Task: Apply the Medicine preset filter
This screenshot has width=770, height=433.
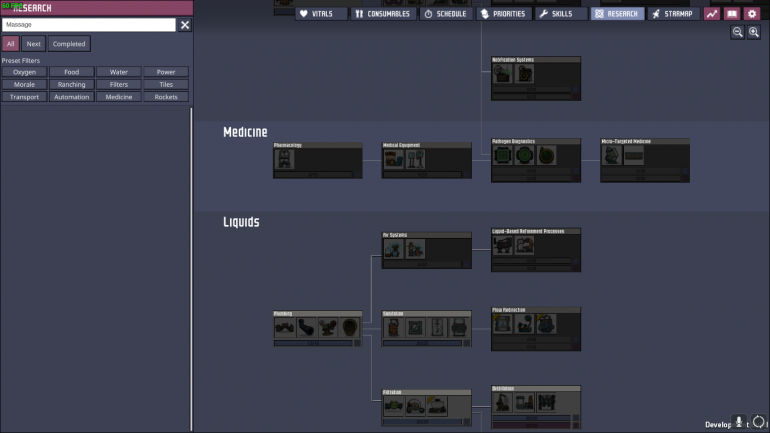Action: click(x=119, y=97)
